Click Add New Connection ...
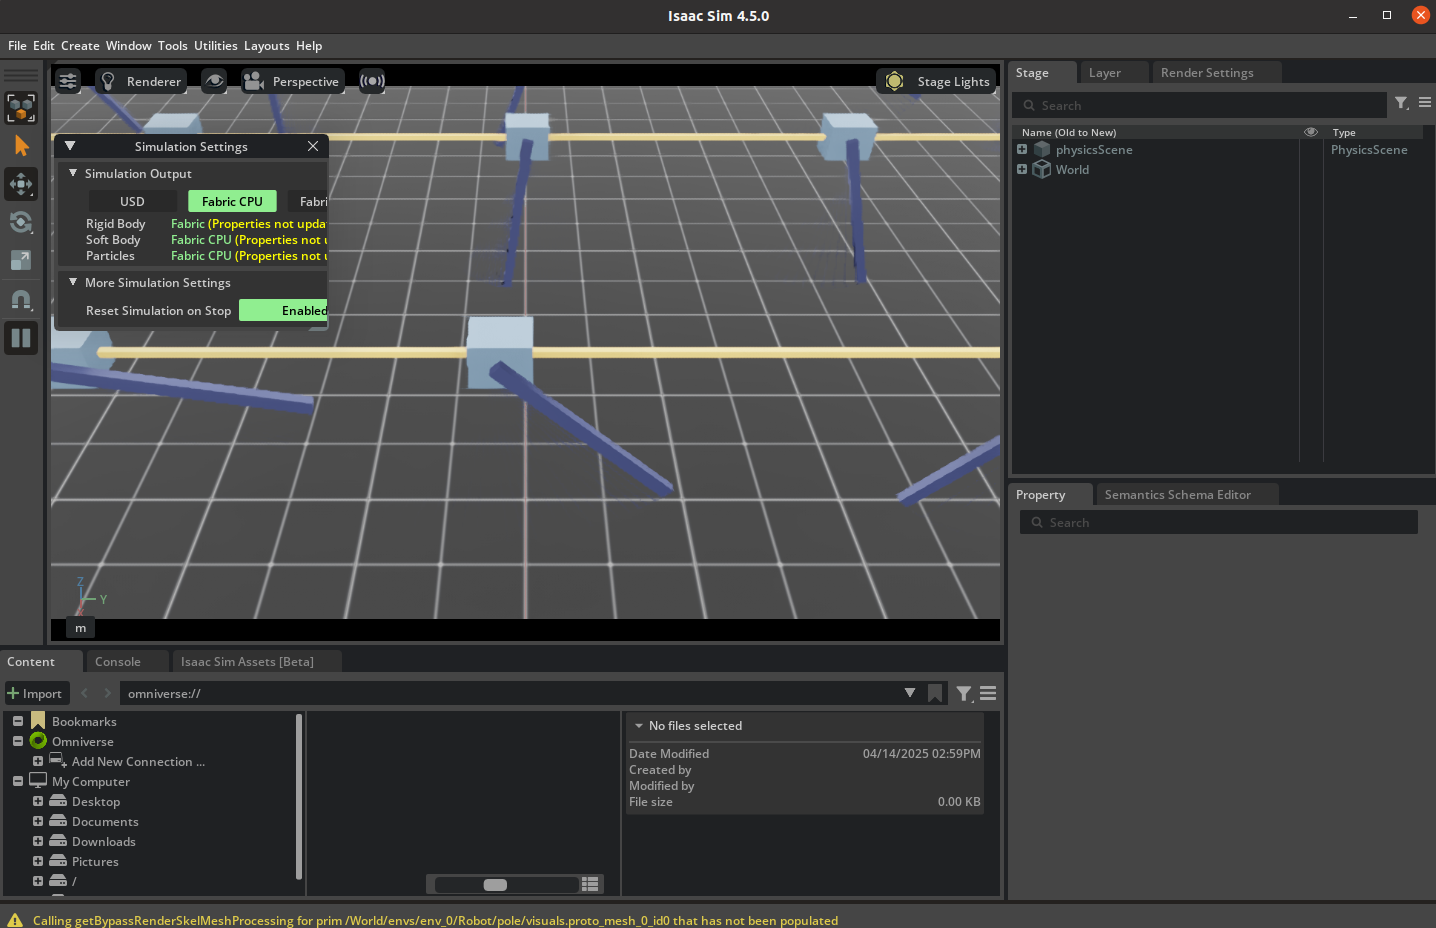1436x928 pixels. [x=138, y=762]
